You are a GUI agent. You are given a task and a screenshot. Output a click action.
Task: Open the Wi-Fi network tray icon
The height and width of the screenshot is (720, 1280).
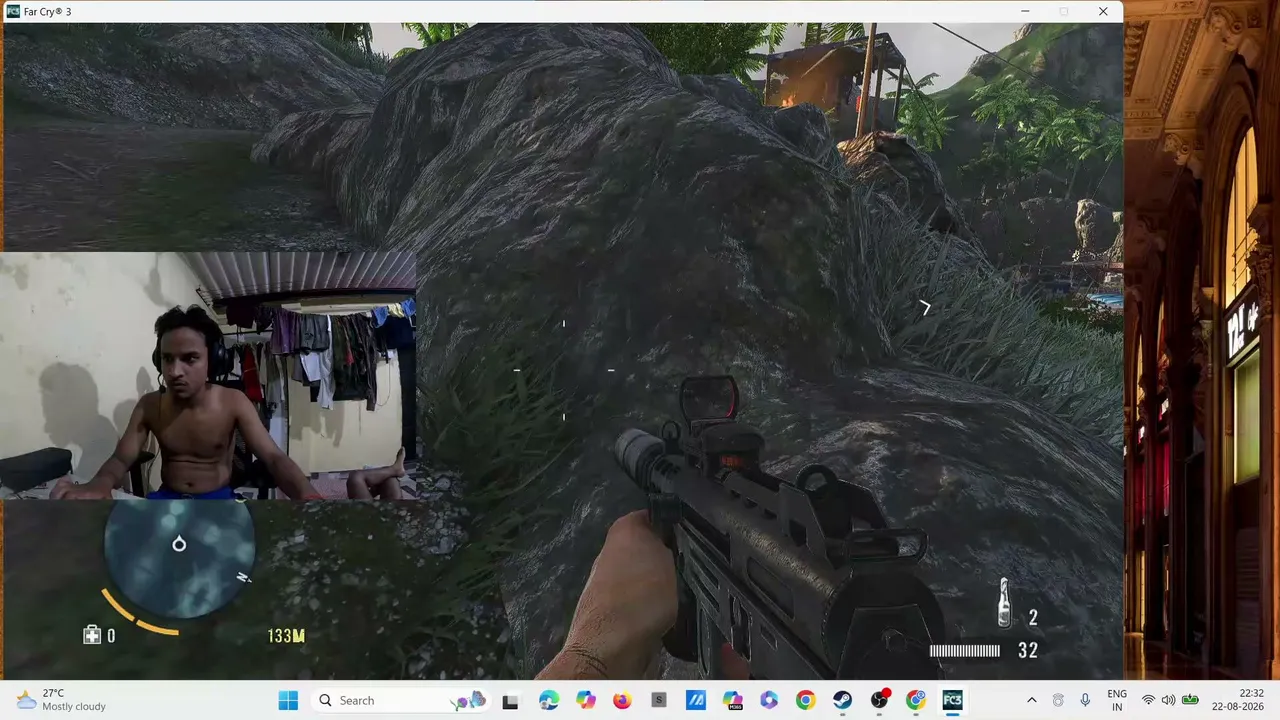click(x=1148, y=700)
